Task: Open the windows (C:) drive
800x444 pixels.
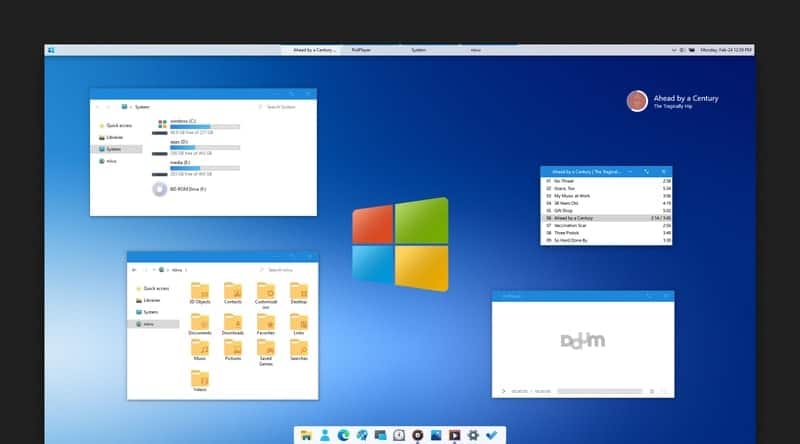Action: [x=196, y=127]
